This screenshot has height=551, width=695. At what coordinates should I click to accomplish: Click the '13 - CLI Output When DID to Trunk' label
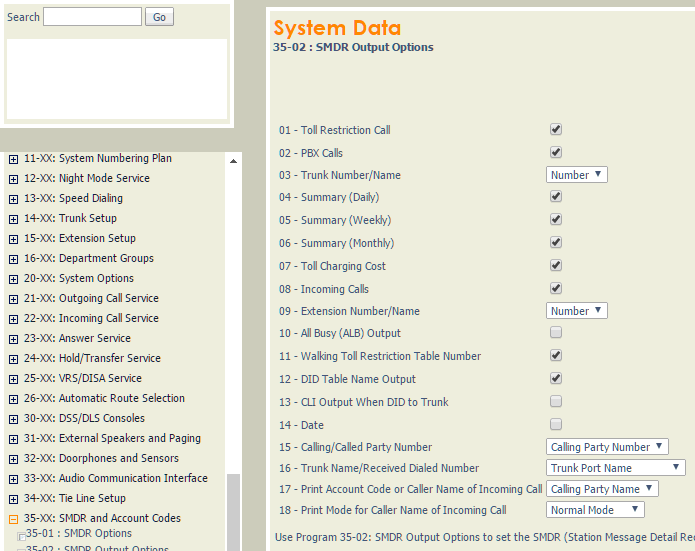(x=363, y=402)
